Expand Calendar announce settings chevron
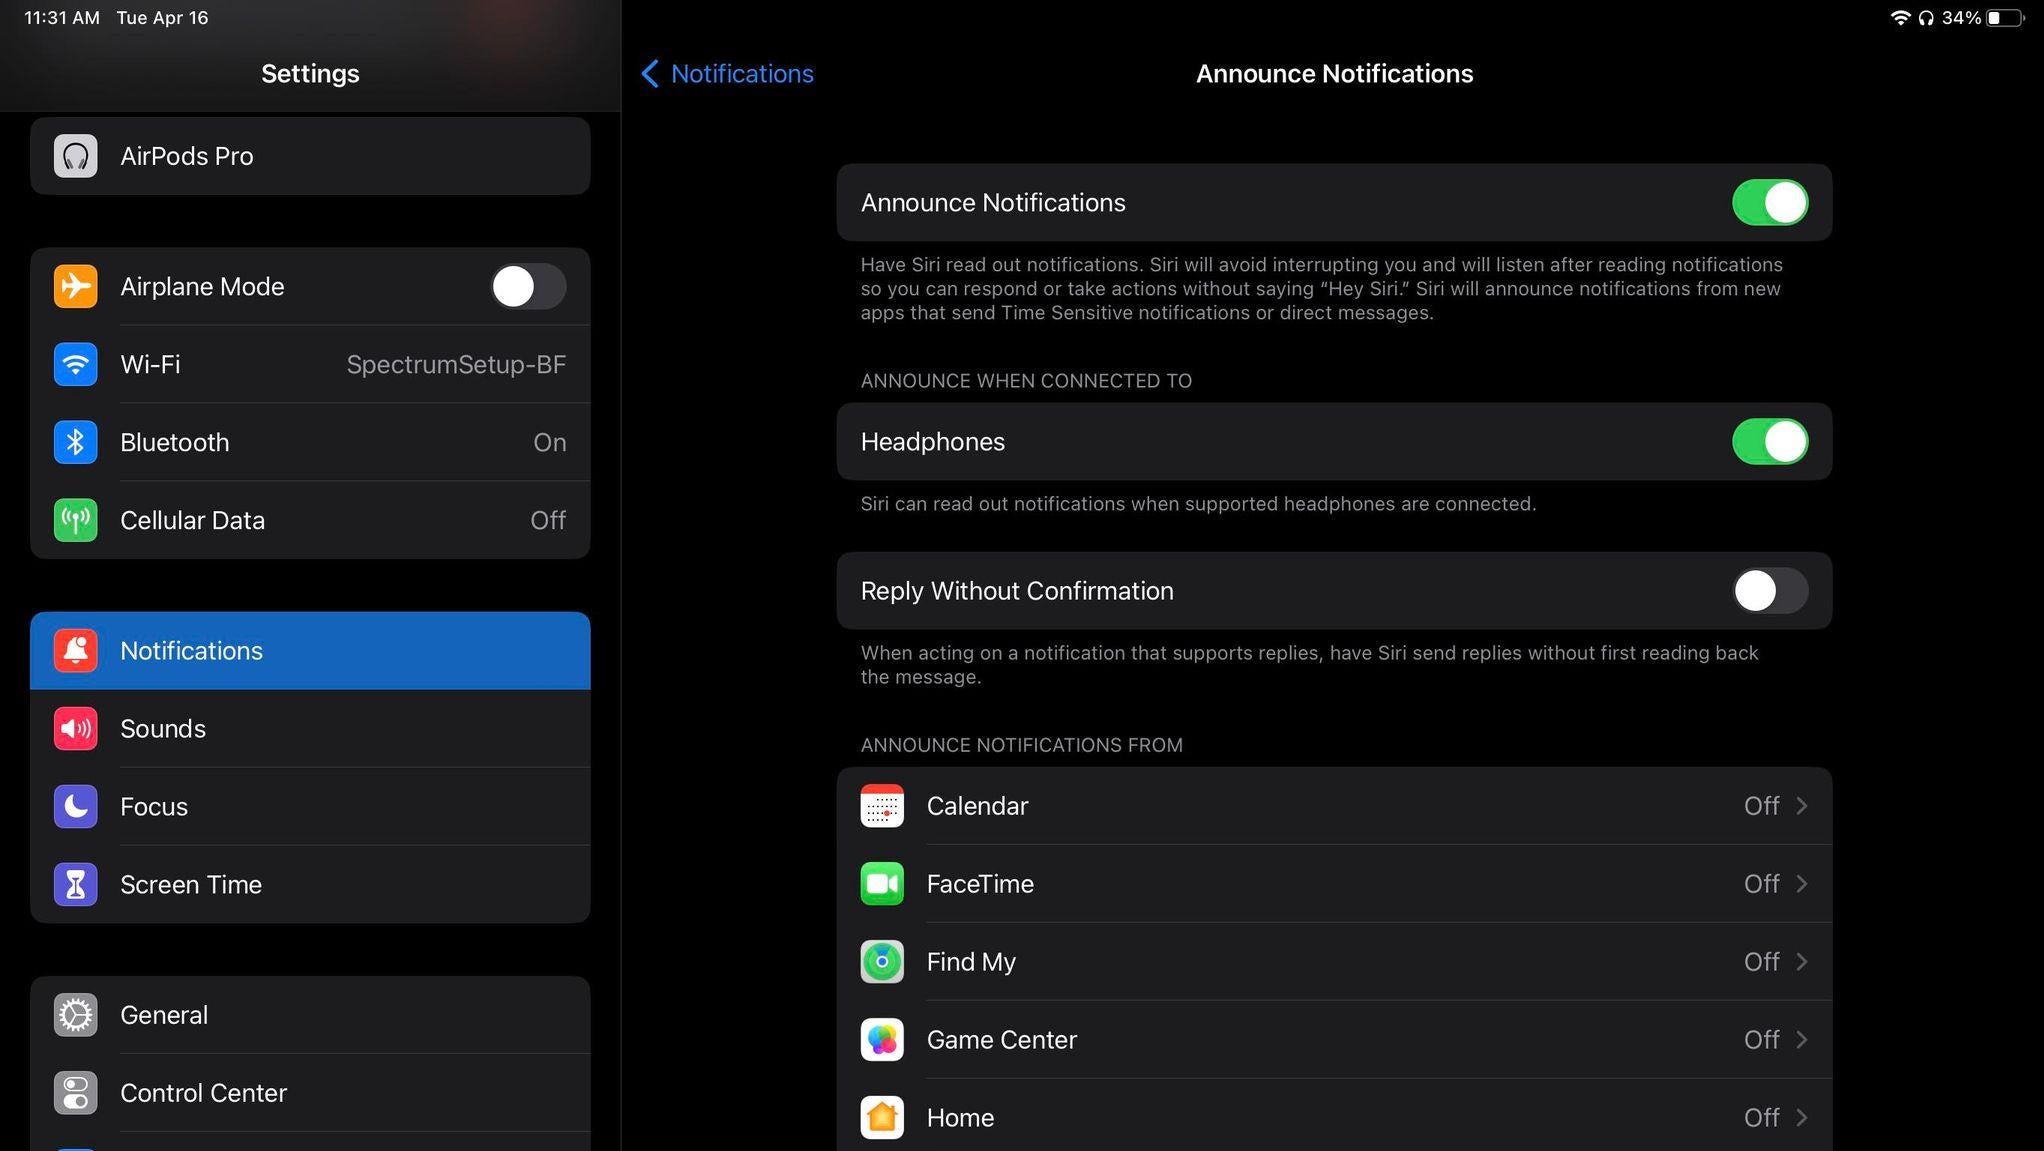Image resolution: width=2044 pixels, height=1151 pixels. [x=1801, y=805]
